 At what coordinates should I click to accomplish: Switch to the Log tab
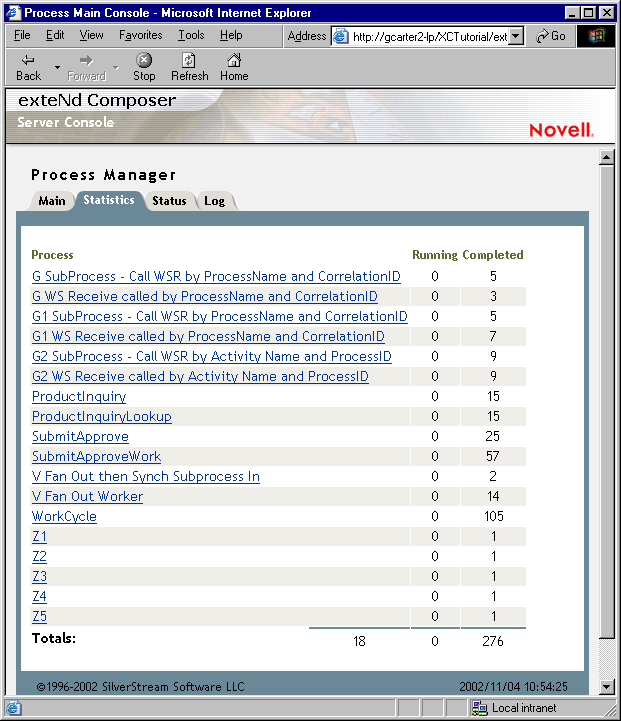tap(214, 201)
